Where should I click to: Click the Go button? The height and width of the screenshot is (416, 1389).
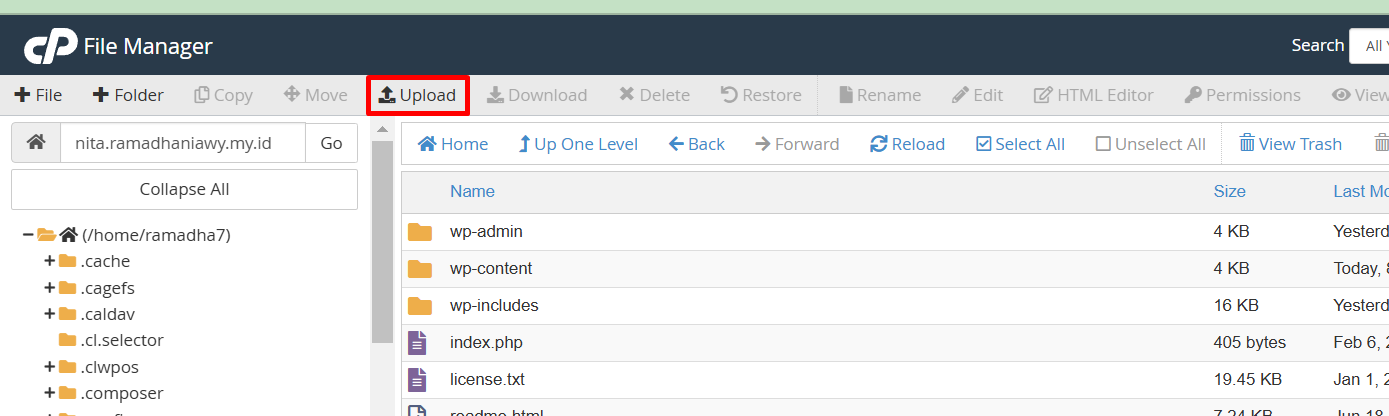(x=331, y=143)
